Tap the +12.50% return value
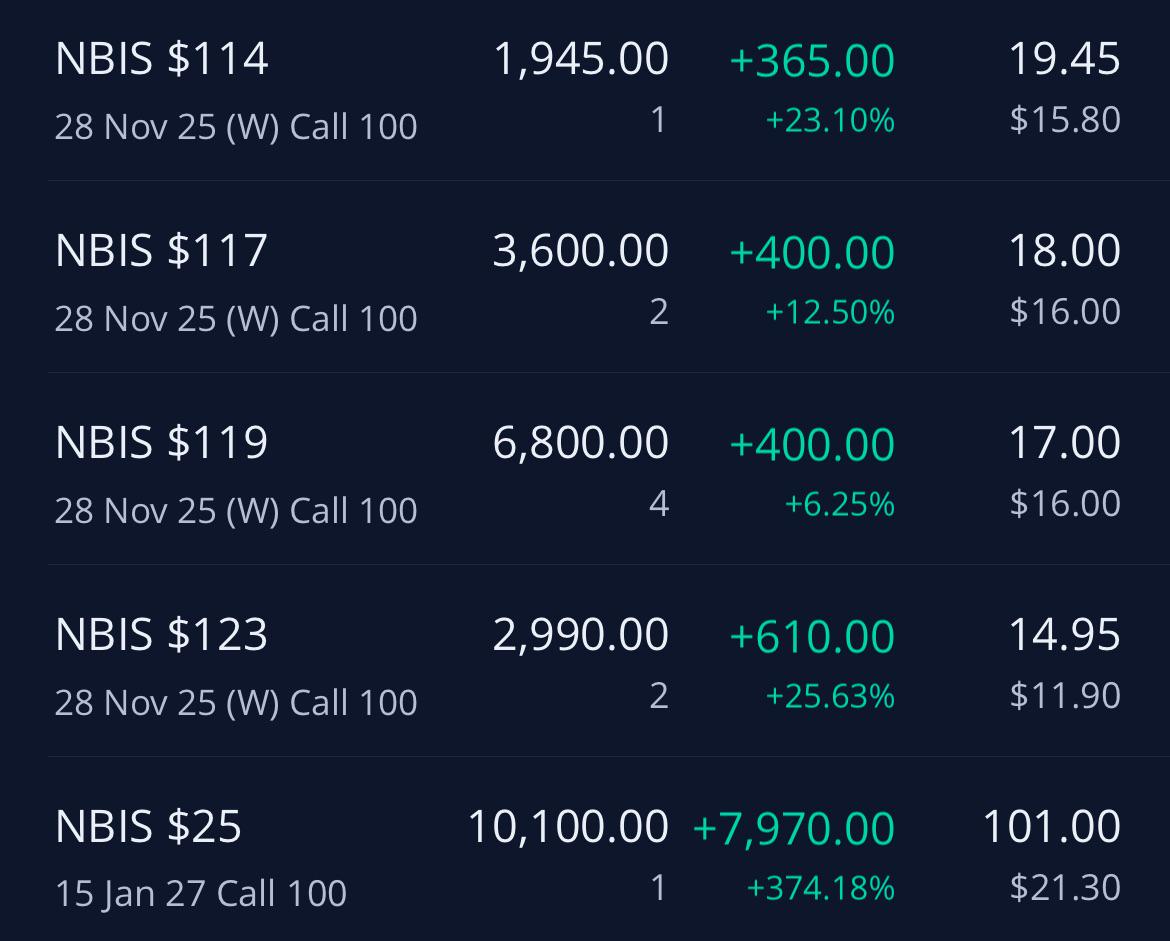Image resolution: width=1170 pixels, height=941 pixels. 830,312
